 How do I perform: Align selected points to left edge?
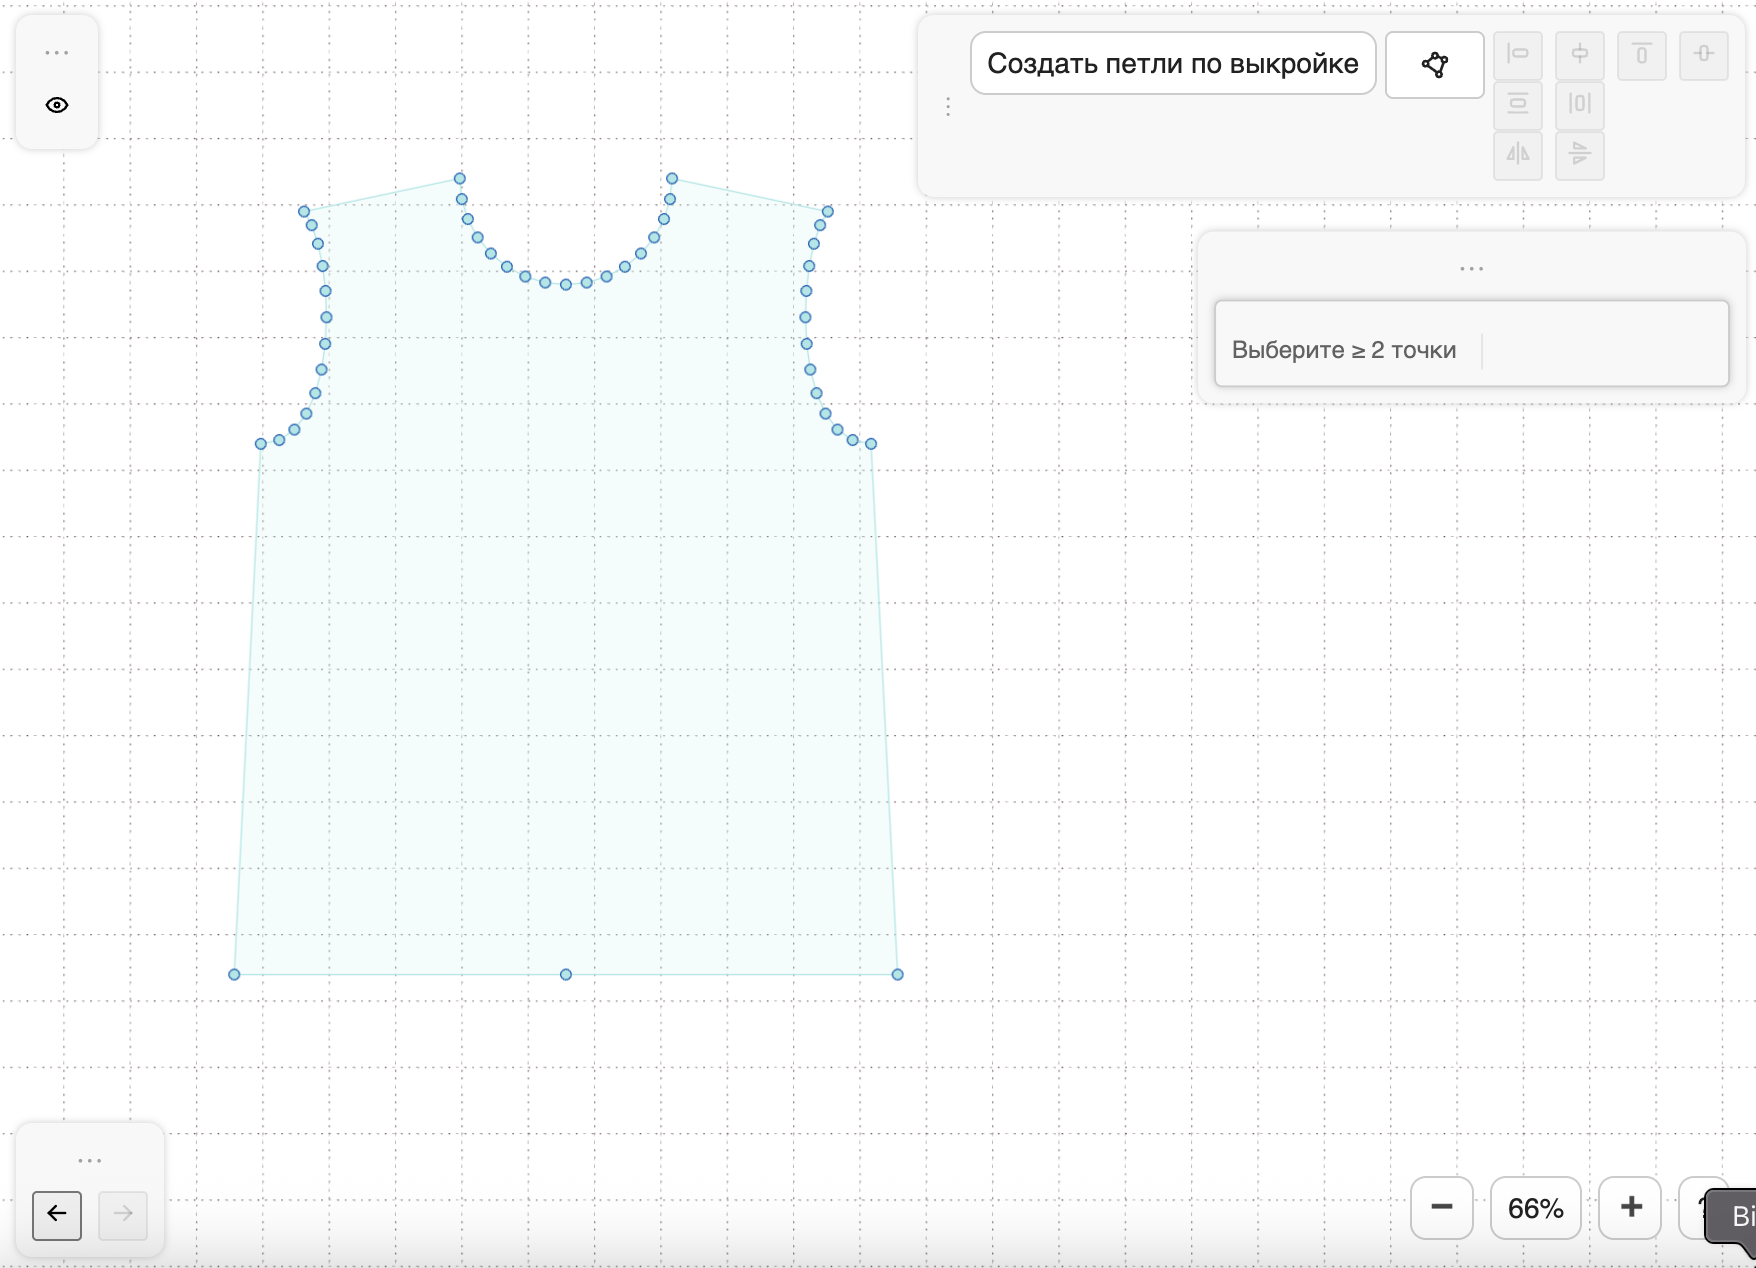(1517, 55)
